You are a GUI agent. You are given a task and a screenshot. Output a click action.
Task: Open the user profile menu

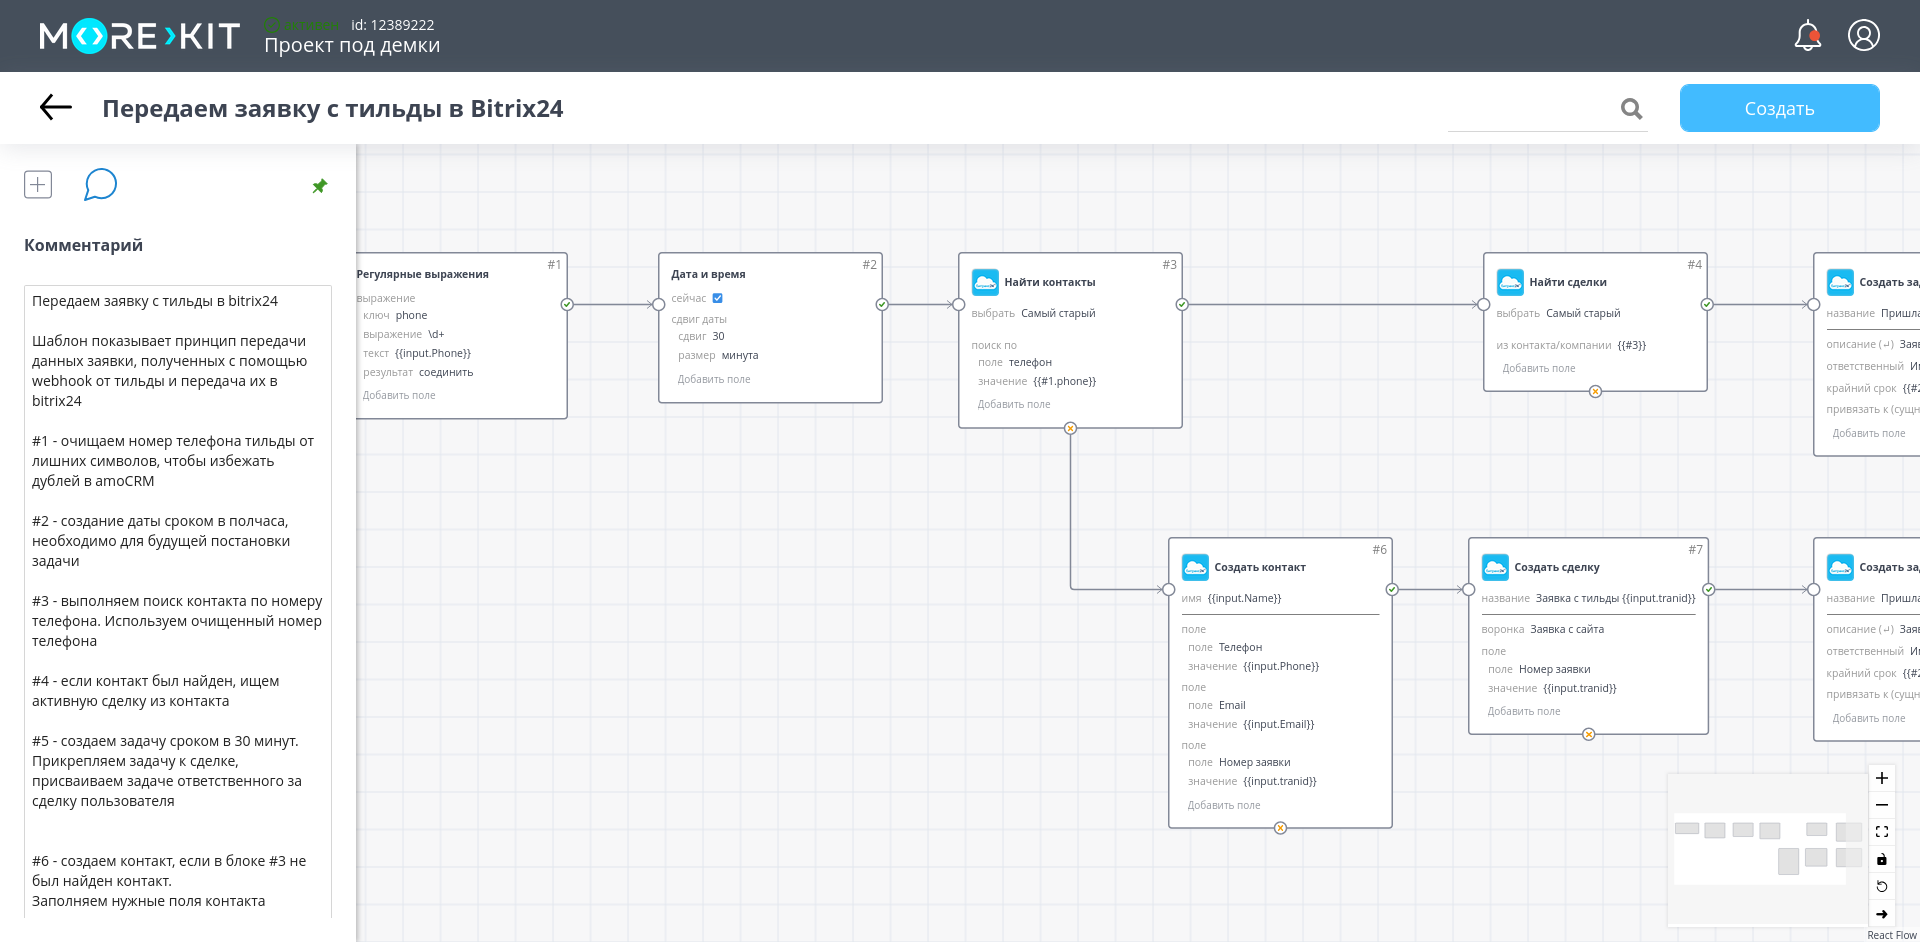coord(1863,36)
